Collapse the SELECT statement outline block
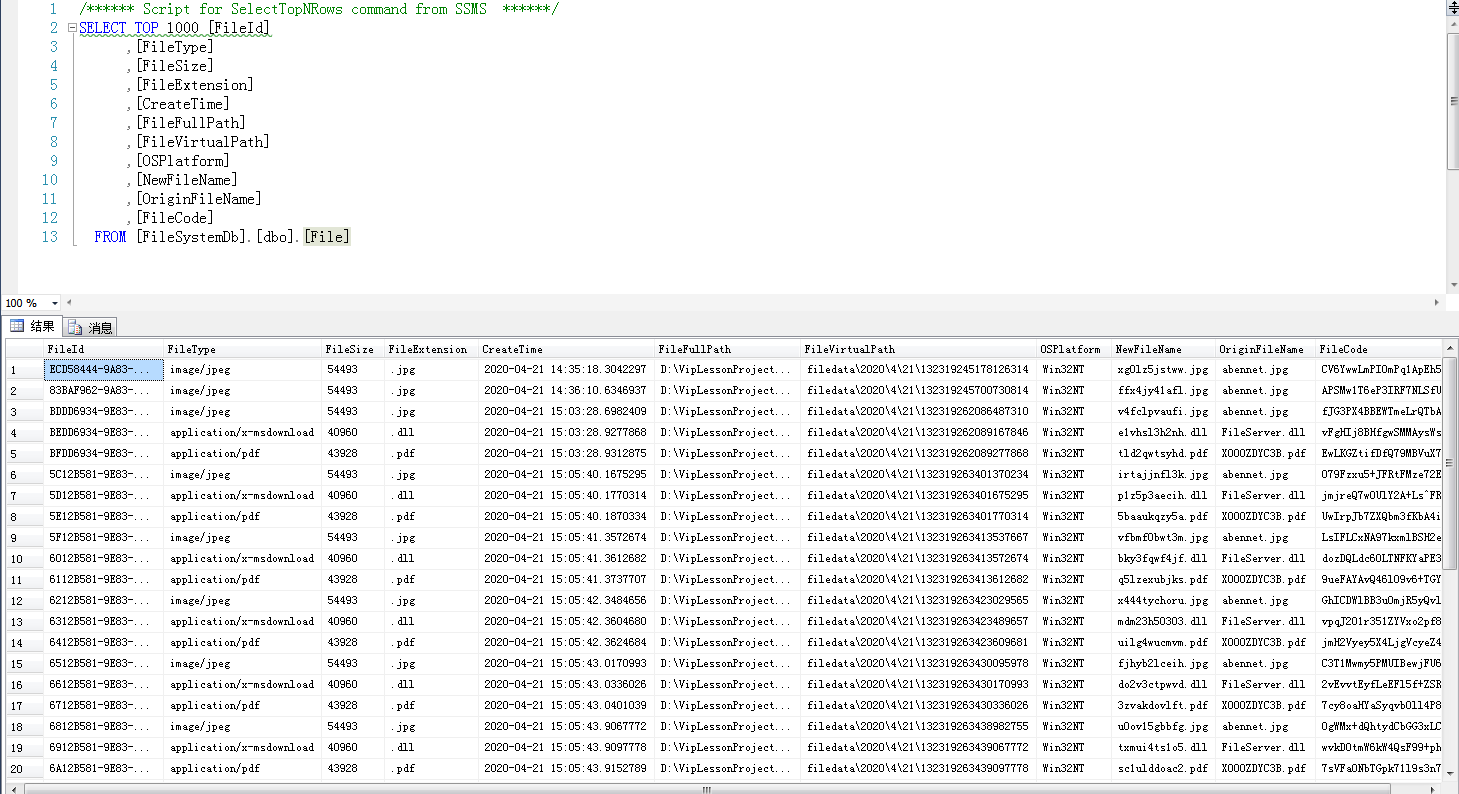1459x794 pixels. [x=72, y=28]
